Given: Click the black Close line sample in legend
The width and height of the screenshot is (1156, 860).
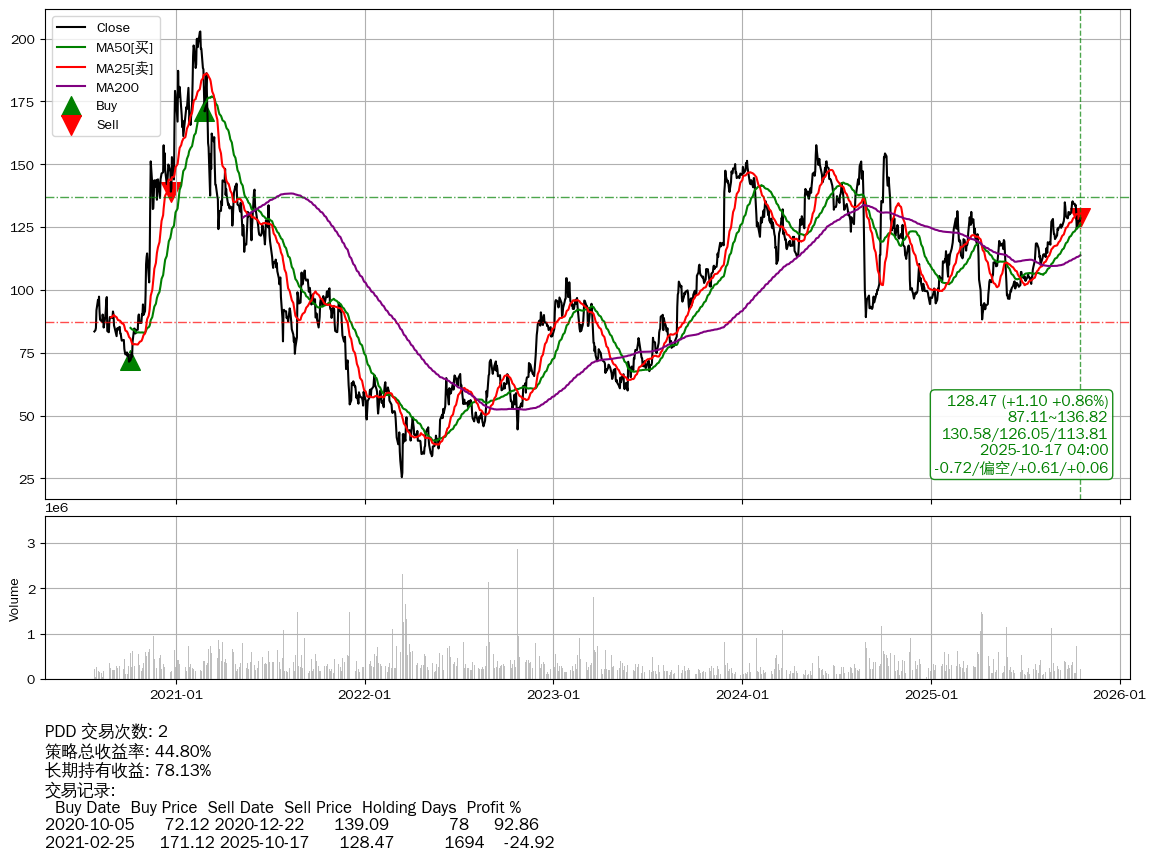Looking at the screenshot, I should [71, 28].
